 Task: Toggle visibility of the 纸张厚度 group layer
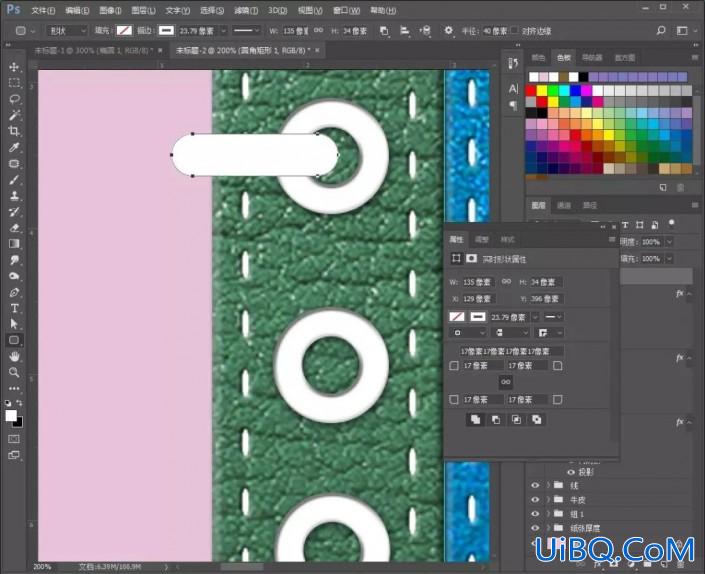(535, 528)
